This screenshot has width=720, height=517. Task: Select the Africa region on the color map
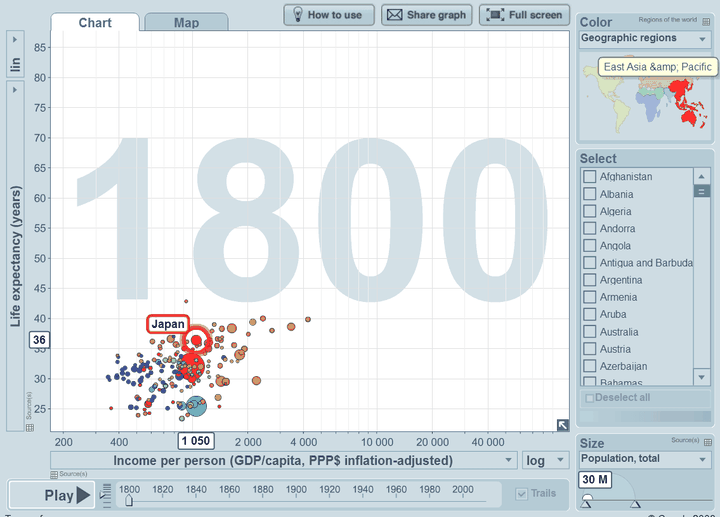click(649, 106)
